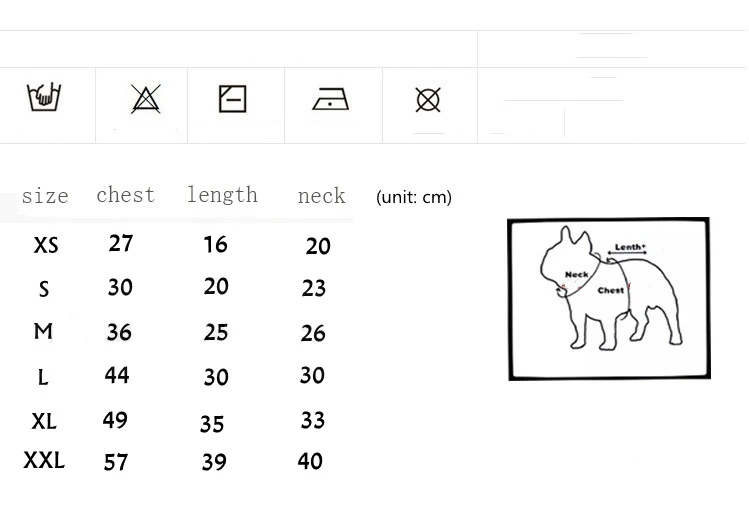The height and width of the screenshot is (508, 749).
Task: Click the "neck" column header
Action: pyautogui.click(x=321, y=196)
